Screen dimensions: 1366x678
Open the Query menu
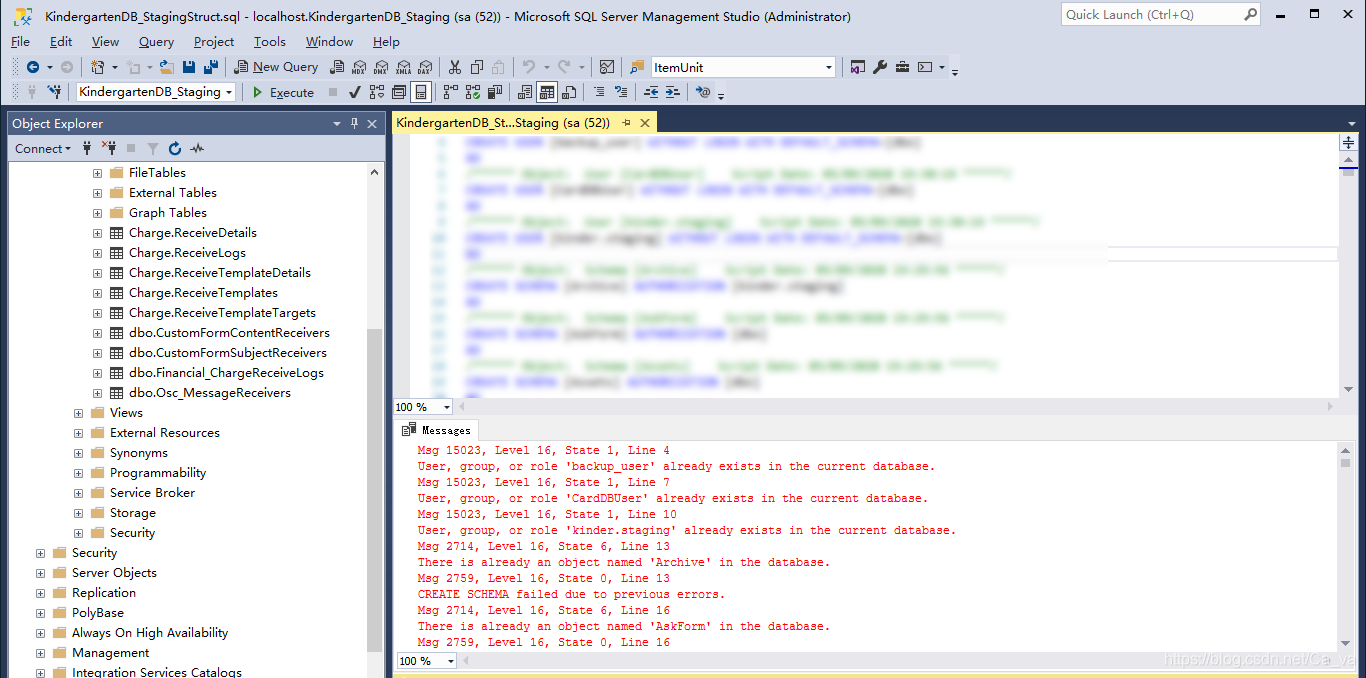156,41
